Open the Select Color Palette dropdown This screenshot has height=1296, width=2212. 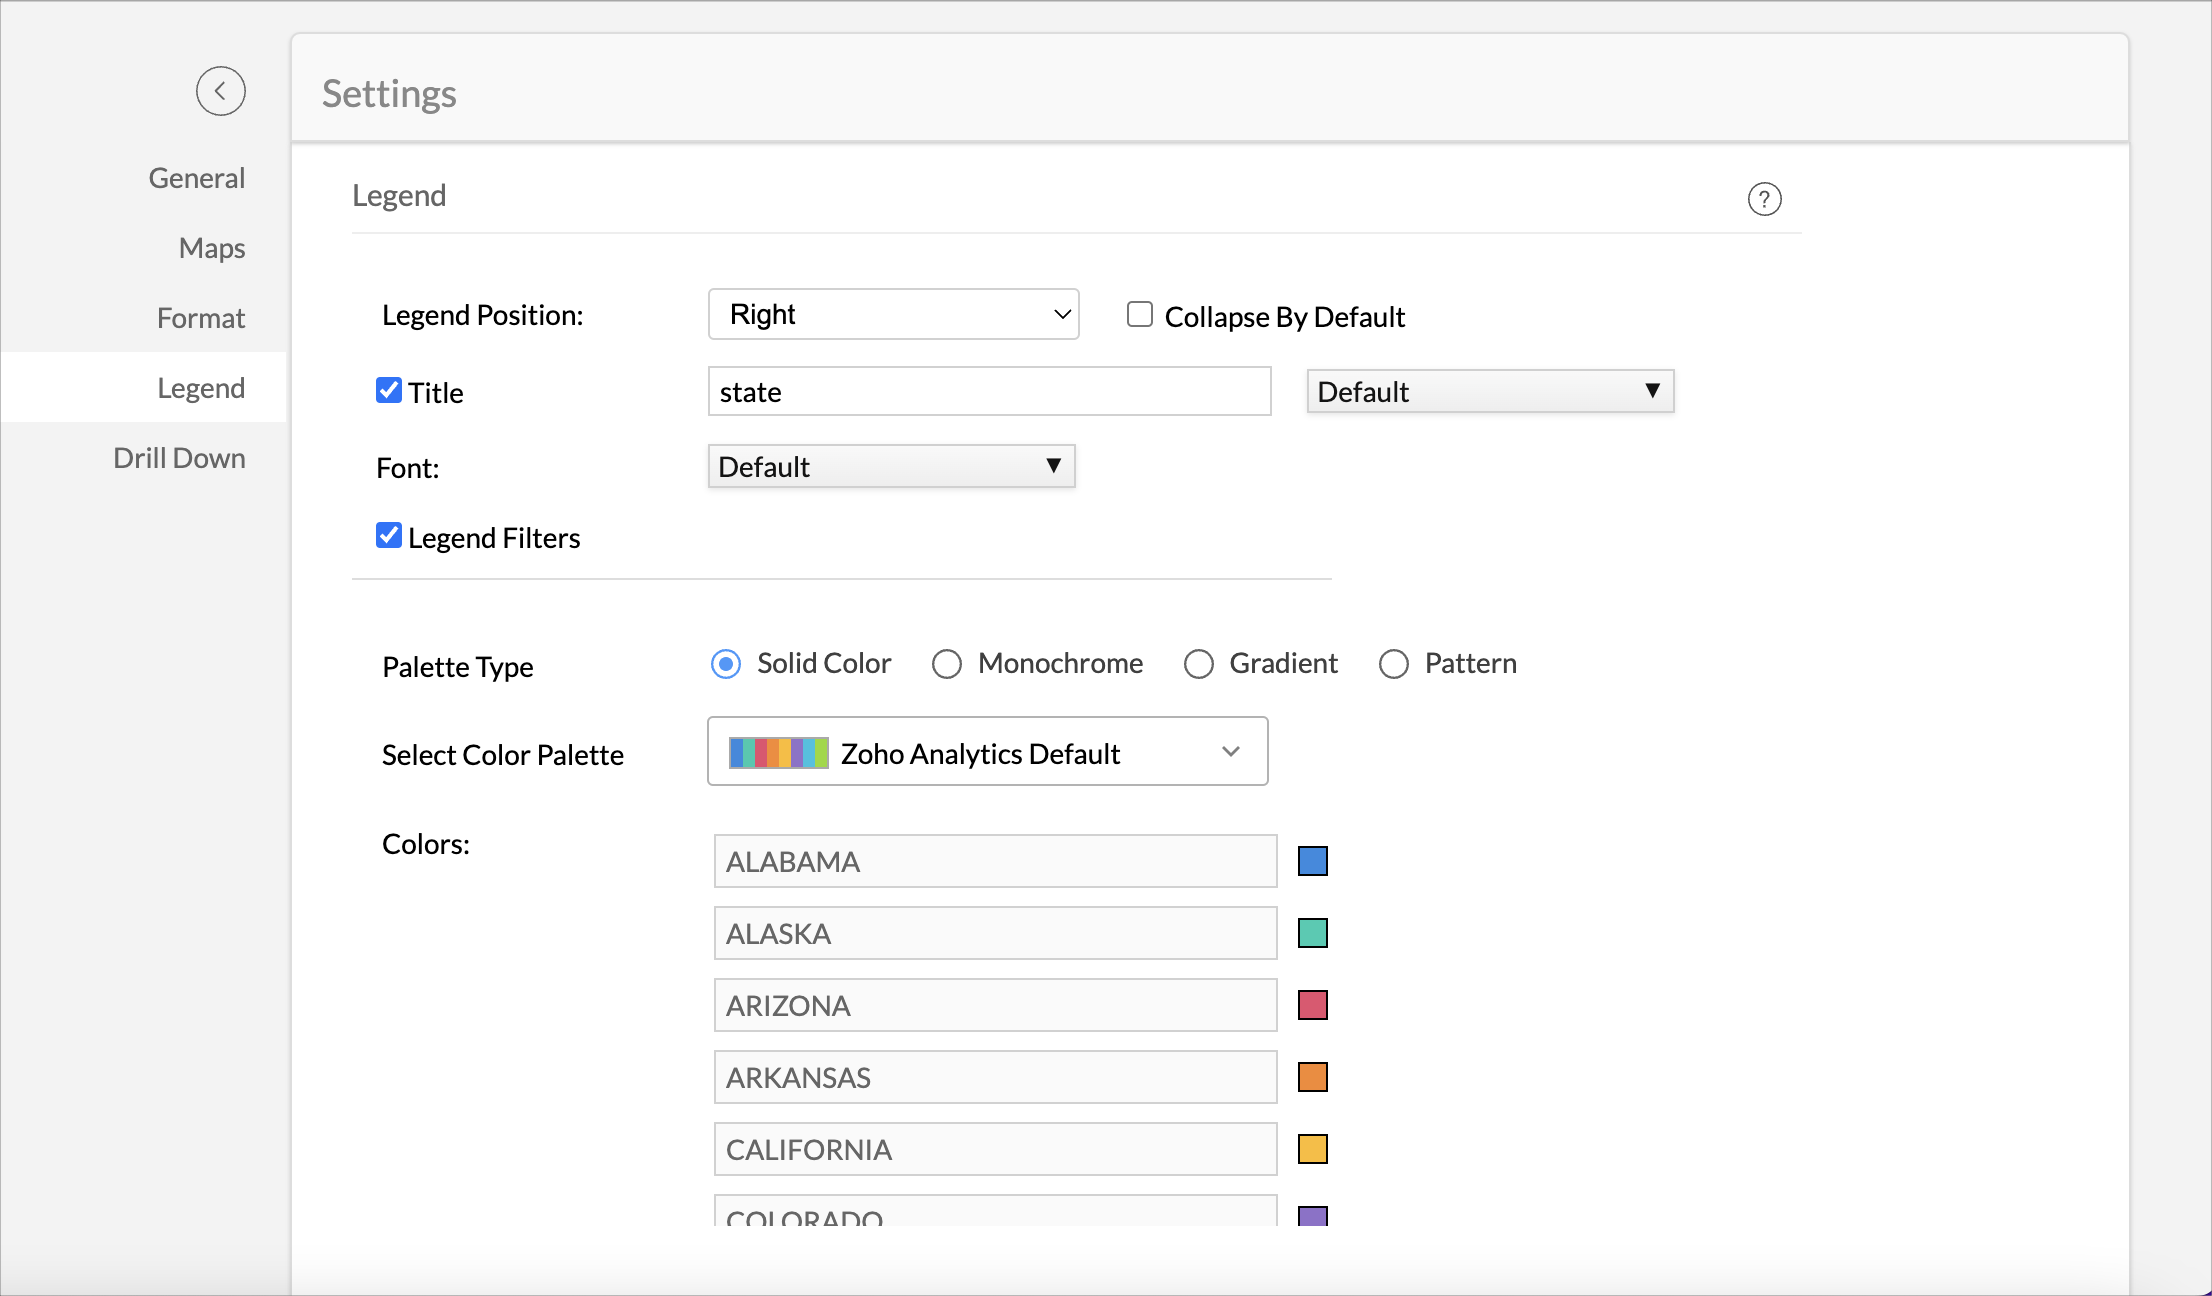(x=987, y=752)
